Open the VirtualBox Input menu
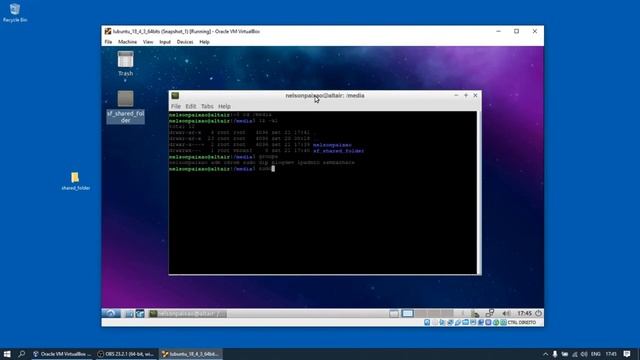Screen dimensions: 640x360 pos(165,42)
